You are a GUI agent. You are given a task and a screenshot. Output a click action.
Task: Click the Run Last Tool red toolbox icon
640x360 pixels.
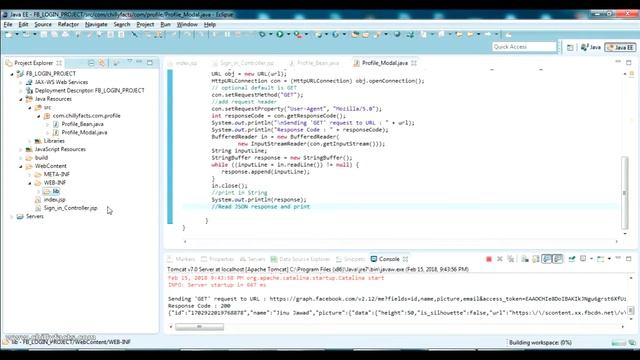click(x=298, y=35)
